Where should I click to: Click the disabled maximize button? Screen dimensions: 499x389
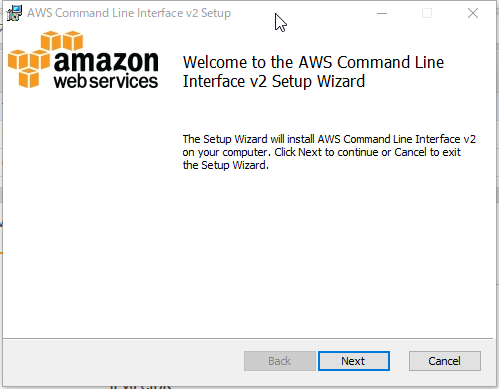click(x=427, y=13)
